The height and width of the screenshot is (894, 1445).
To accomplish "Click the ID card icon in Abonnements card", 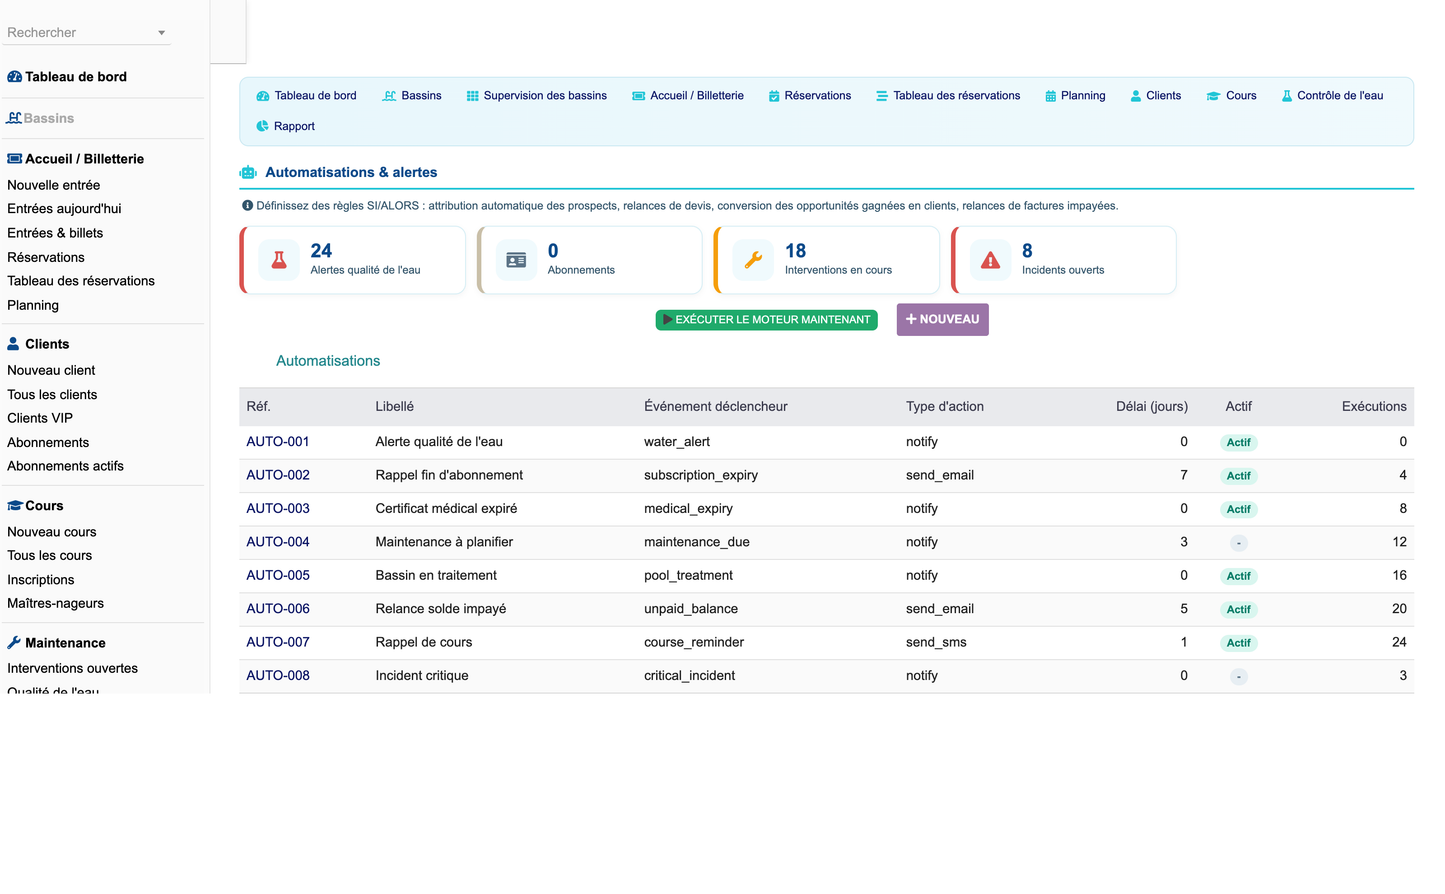I will 516,260.
